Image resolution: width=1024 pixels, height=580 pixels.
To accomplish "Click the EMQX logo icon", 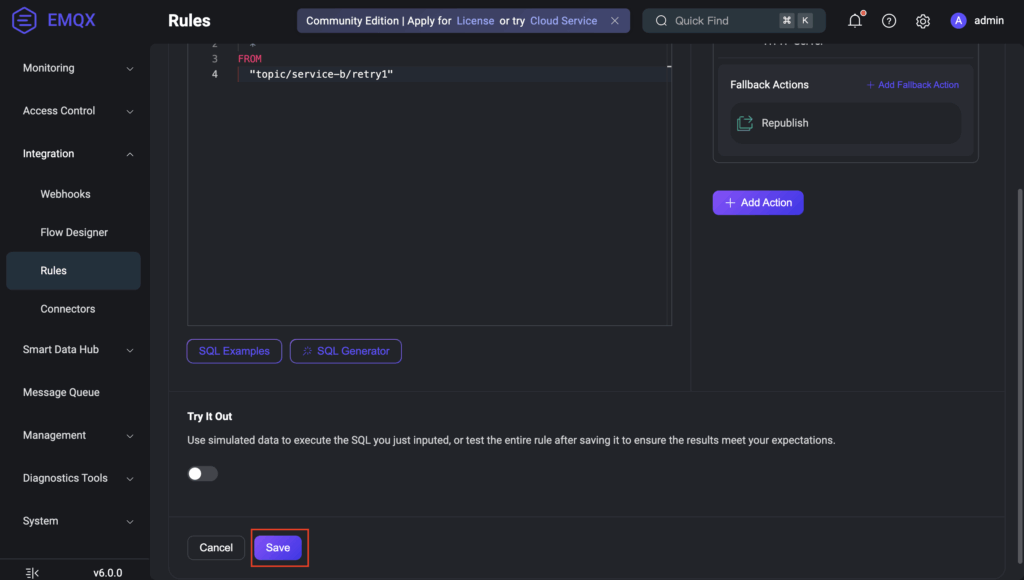I will 24,20.
